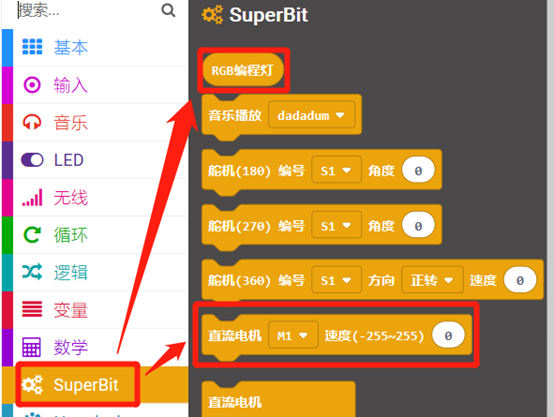Click the 数学 calculator icon

coord(31,347)
